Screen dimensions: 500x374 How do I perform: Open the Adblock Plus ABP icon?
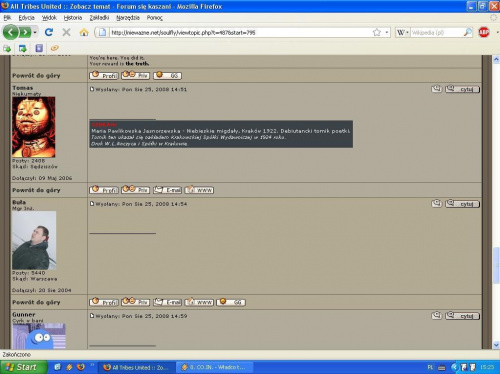tap(484, 32)
